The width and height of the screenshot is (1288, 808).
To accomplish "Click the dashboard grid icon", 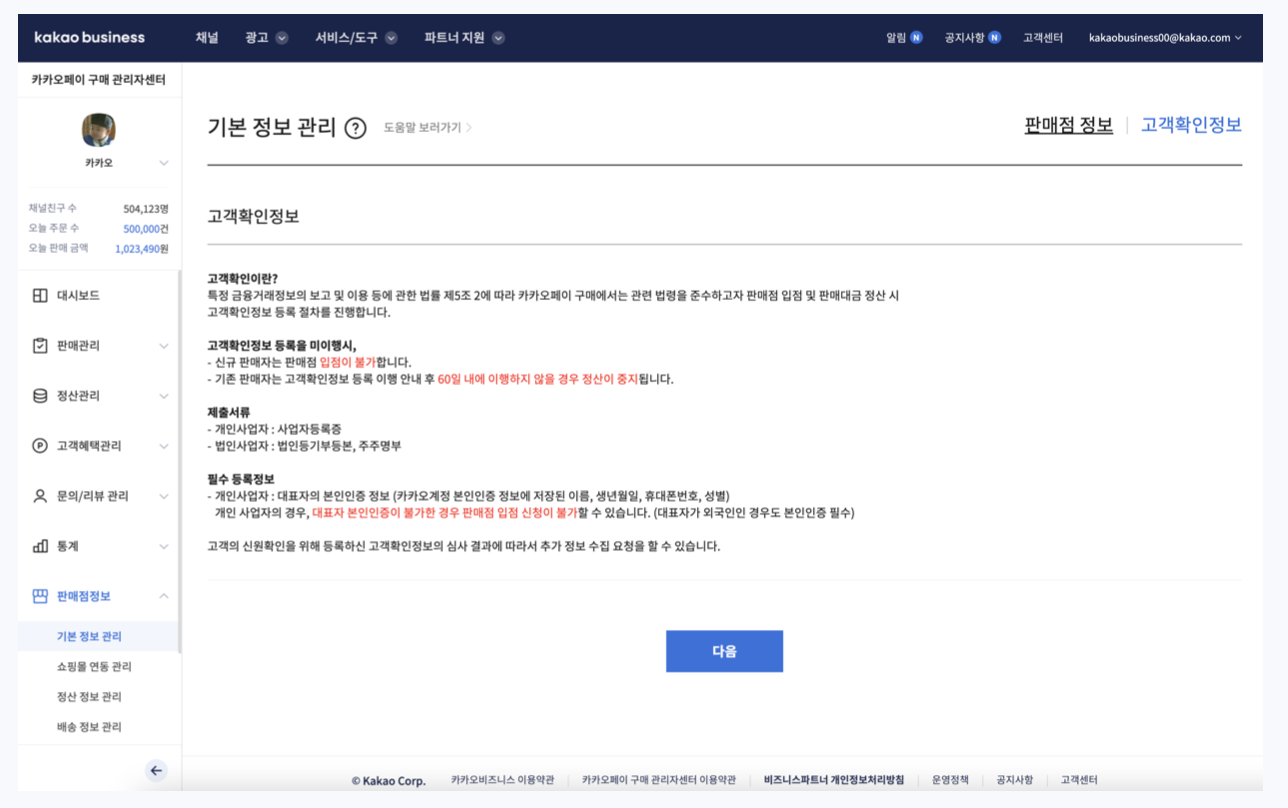I will coord(40,296).
